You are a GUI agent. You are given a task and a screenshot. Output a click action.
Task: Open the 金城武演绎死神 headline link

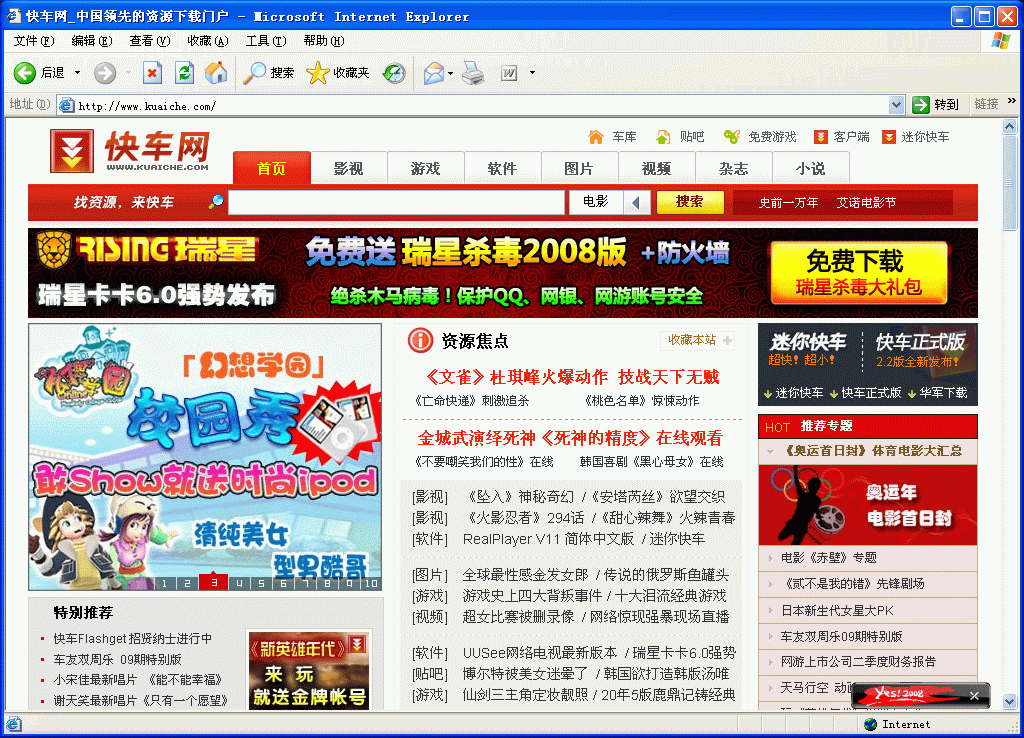(570, 438)
